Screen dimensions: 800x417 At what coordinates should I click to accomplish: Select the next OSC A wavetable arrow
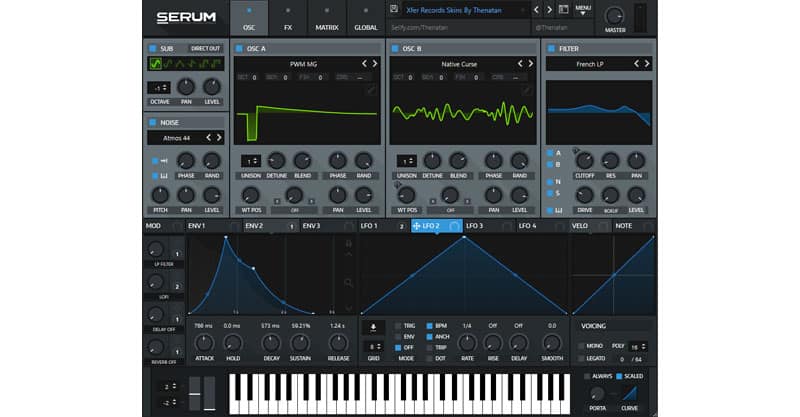[x=375, y=63]
